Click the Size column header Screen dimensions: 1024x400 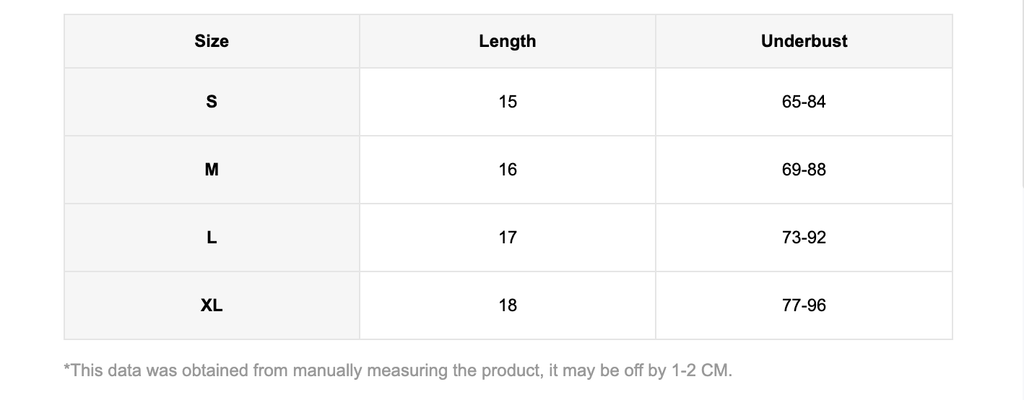pyautogui.click(x=211, y=41)
